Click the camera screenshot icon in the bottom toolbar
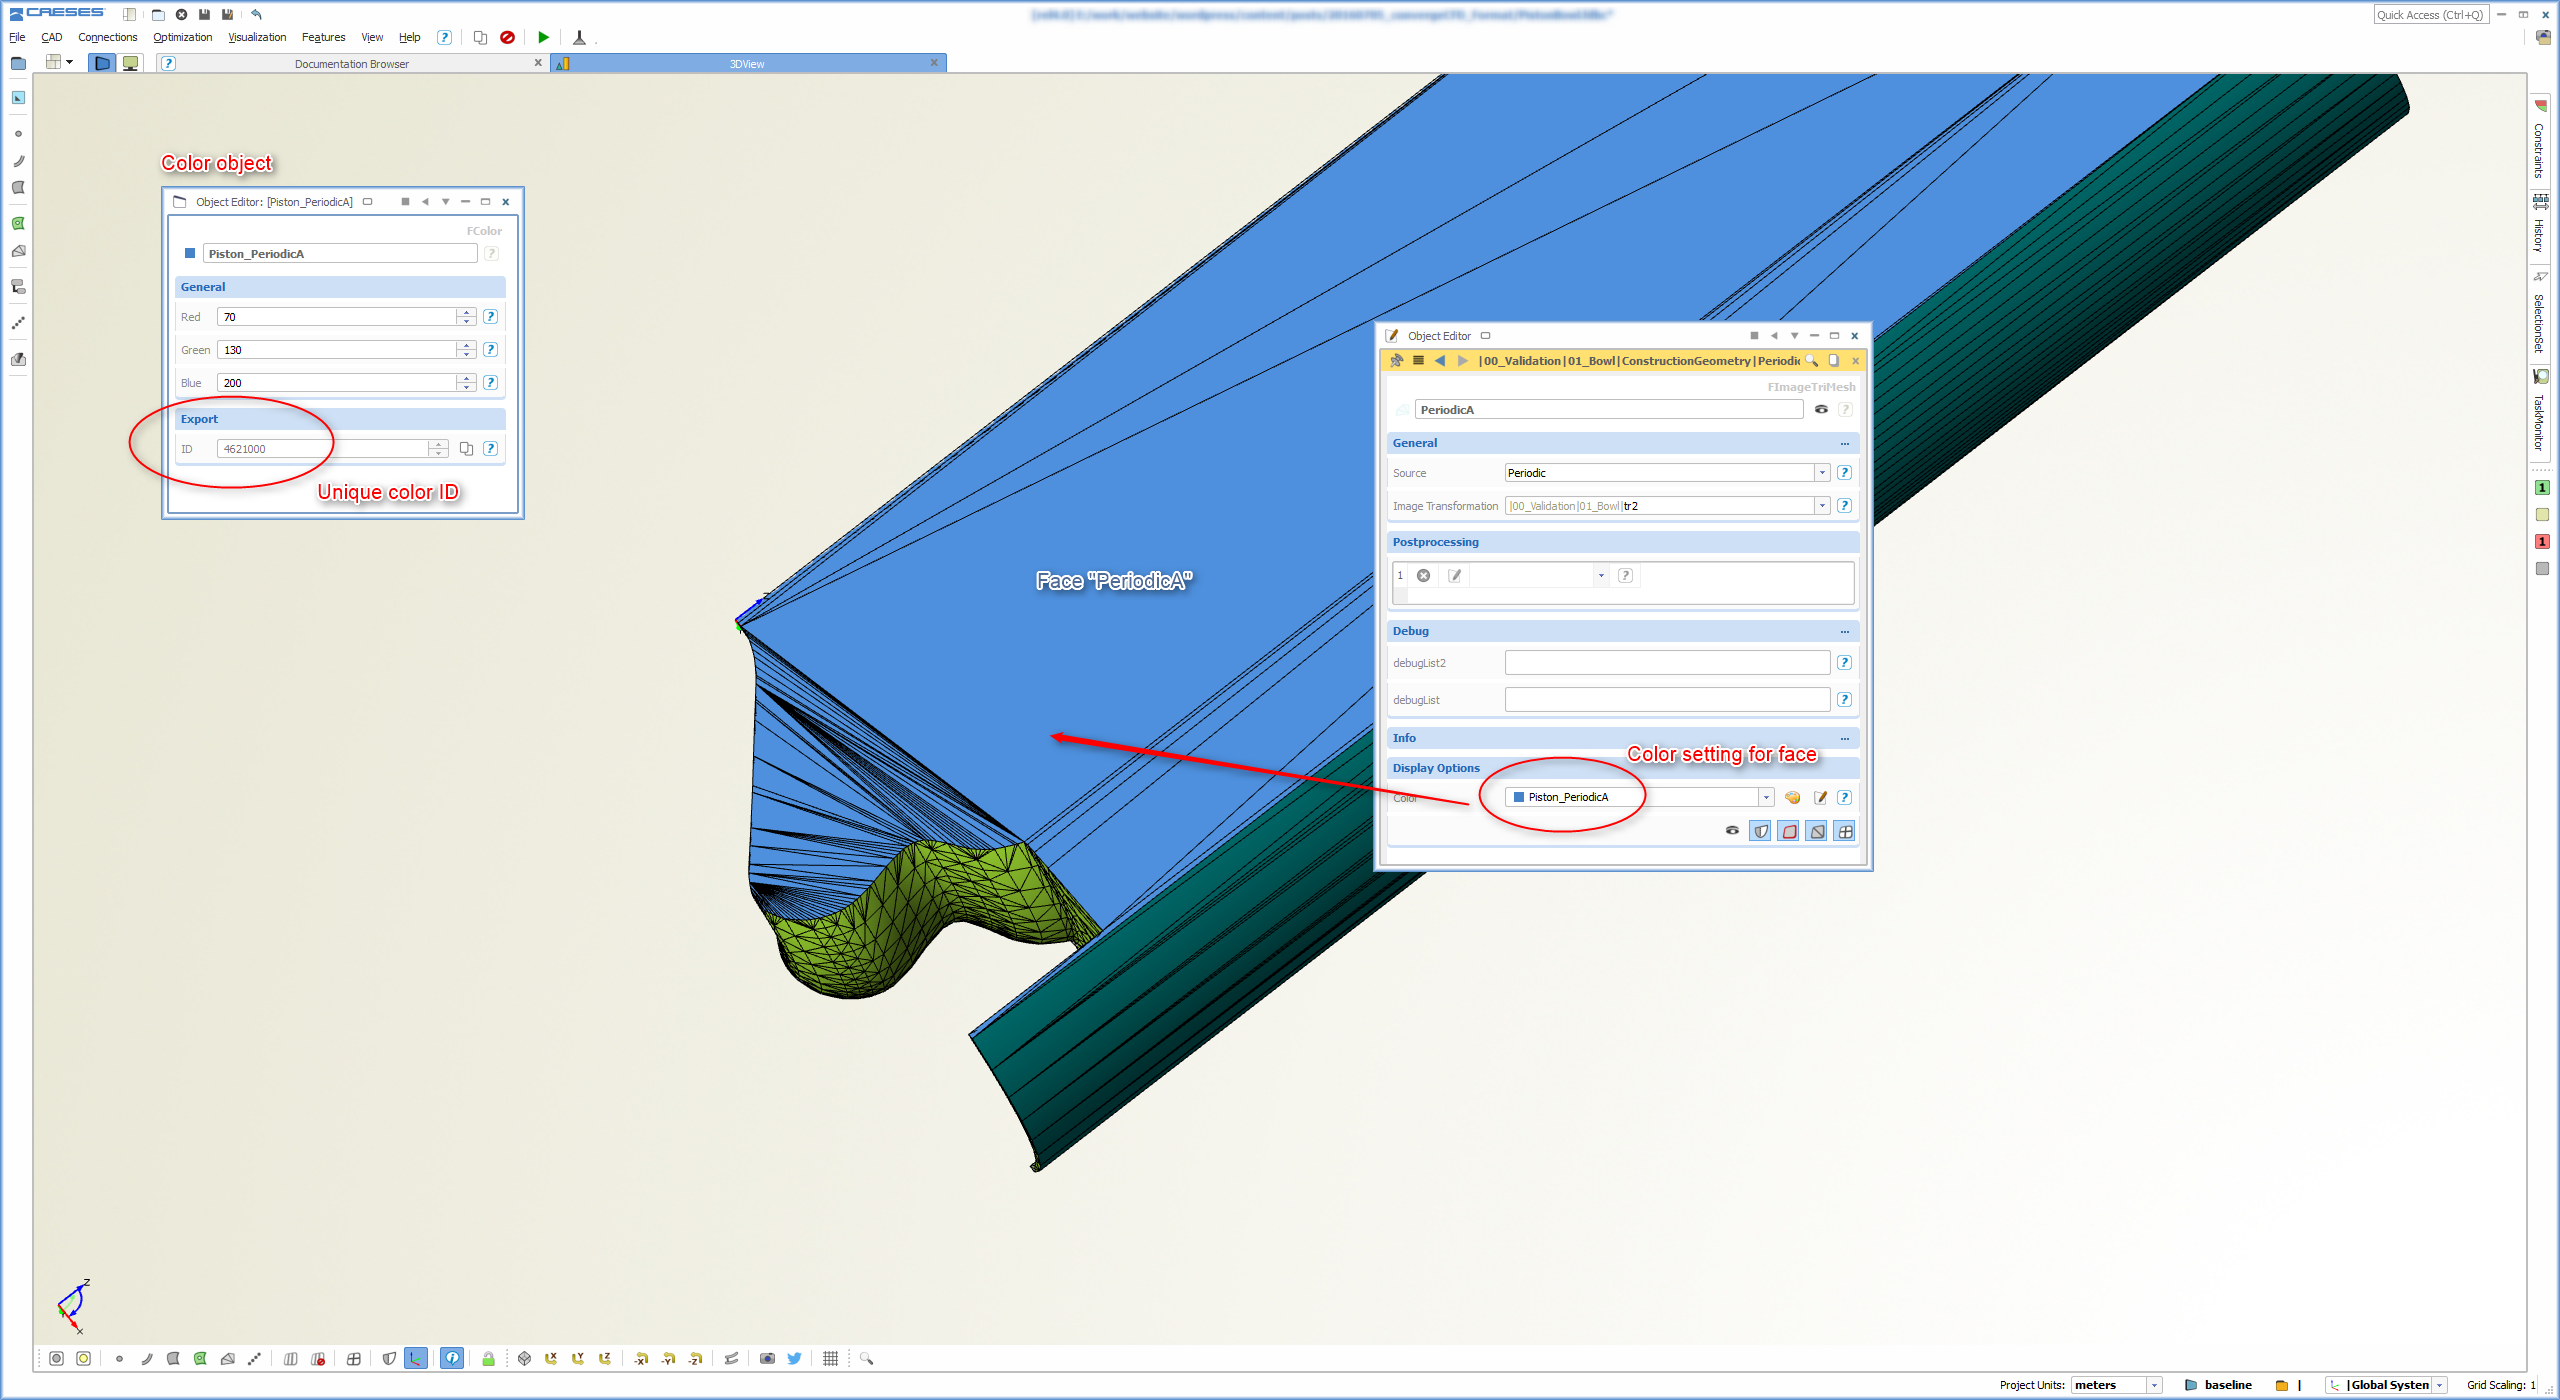The width and height of the screenshot is (2560, 1400). coord(767,1358)
